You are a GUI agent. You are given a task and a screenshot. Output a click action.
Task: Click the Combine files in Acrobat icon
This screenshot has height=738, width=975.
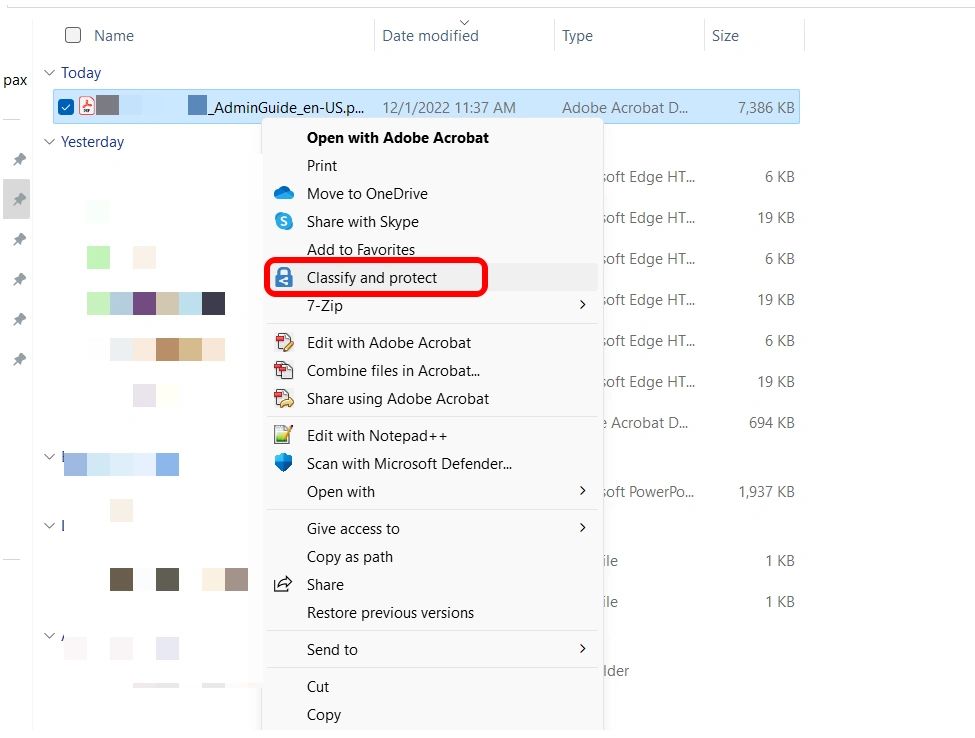pyautogui.click(x=284, y=370)
